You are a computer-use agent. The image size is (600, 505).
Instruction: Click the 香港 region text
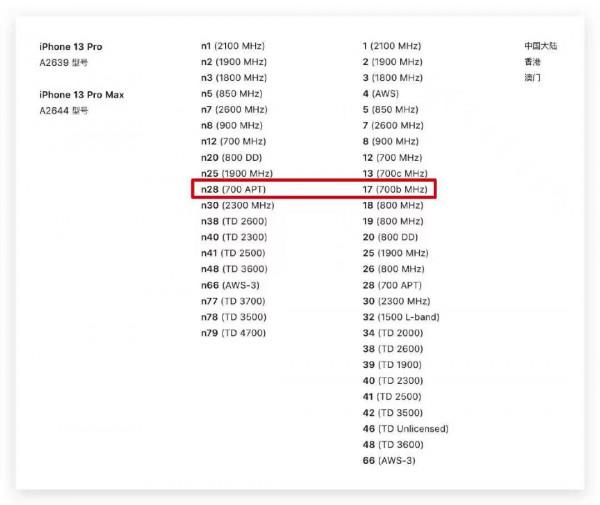[532, 62]
